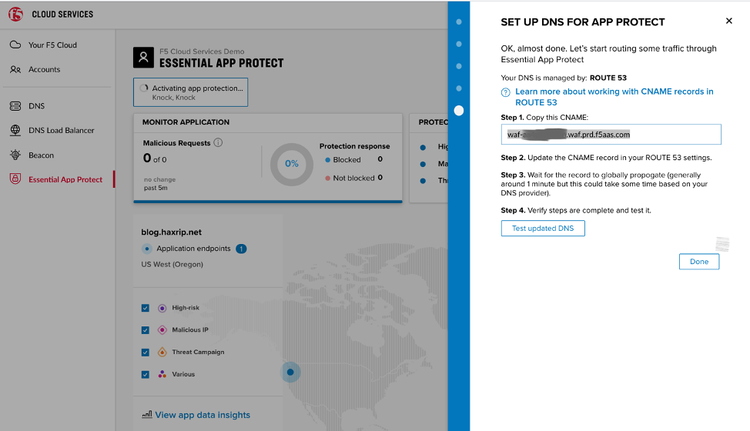Click the Malicious IP pink legend icon
Viewport: 750px width, 431px height.
pyautogui.click(x=162, y=330)
